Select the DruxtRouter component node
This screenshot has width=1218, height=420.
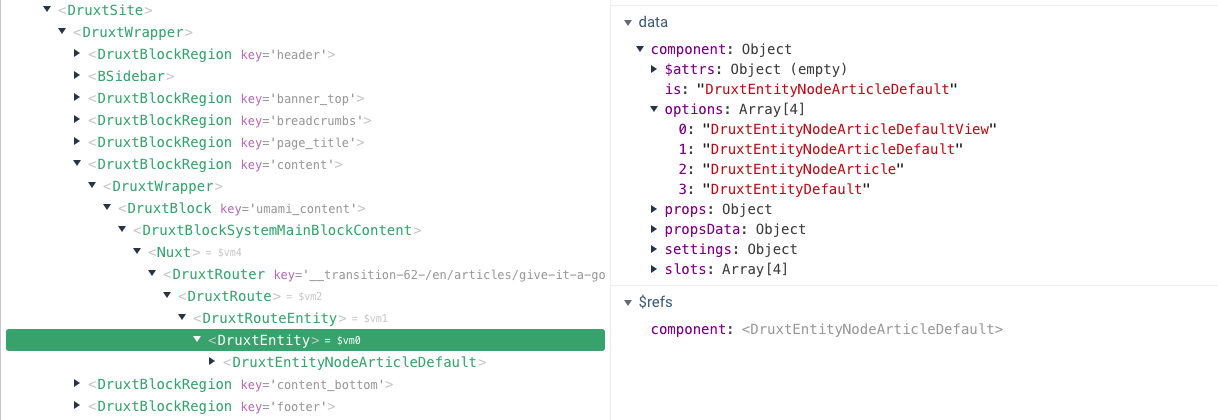(x=219, y=274)
